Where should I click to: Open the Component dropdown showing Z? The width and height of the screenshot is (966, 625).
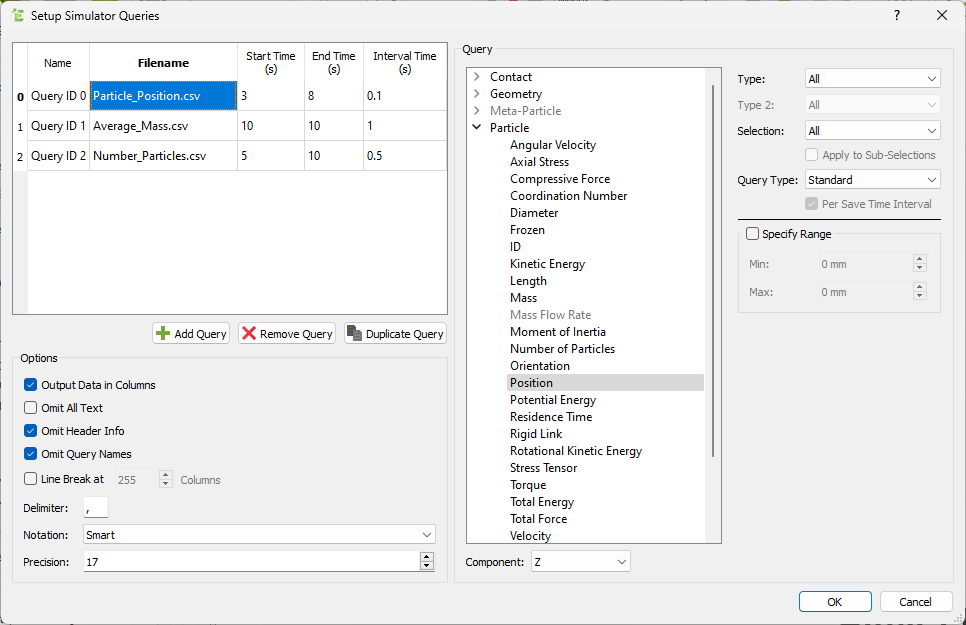click(580, 562)
